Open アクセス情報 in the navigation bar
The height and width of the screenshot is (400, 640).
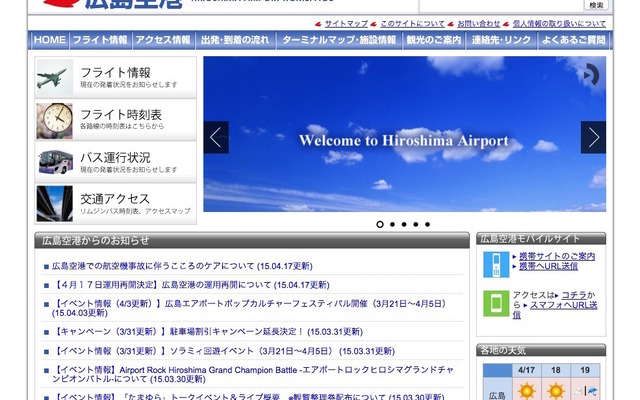click(163, 40)
